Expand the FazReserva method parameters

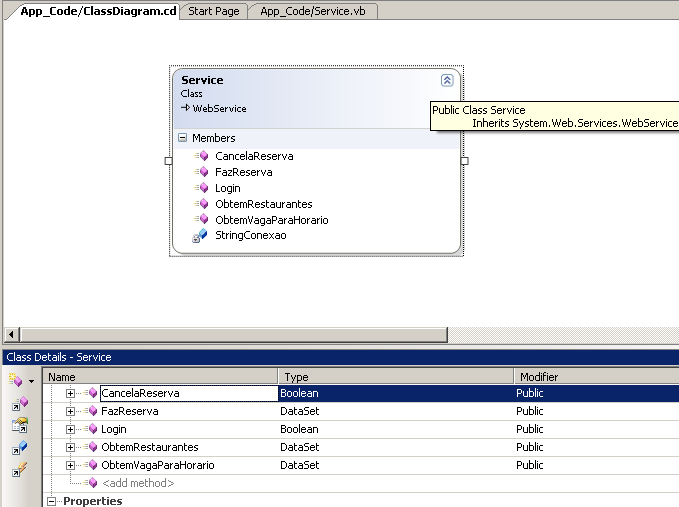pos(71,411)
